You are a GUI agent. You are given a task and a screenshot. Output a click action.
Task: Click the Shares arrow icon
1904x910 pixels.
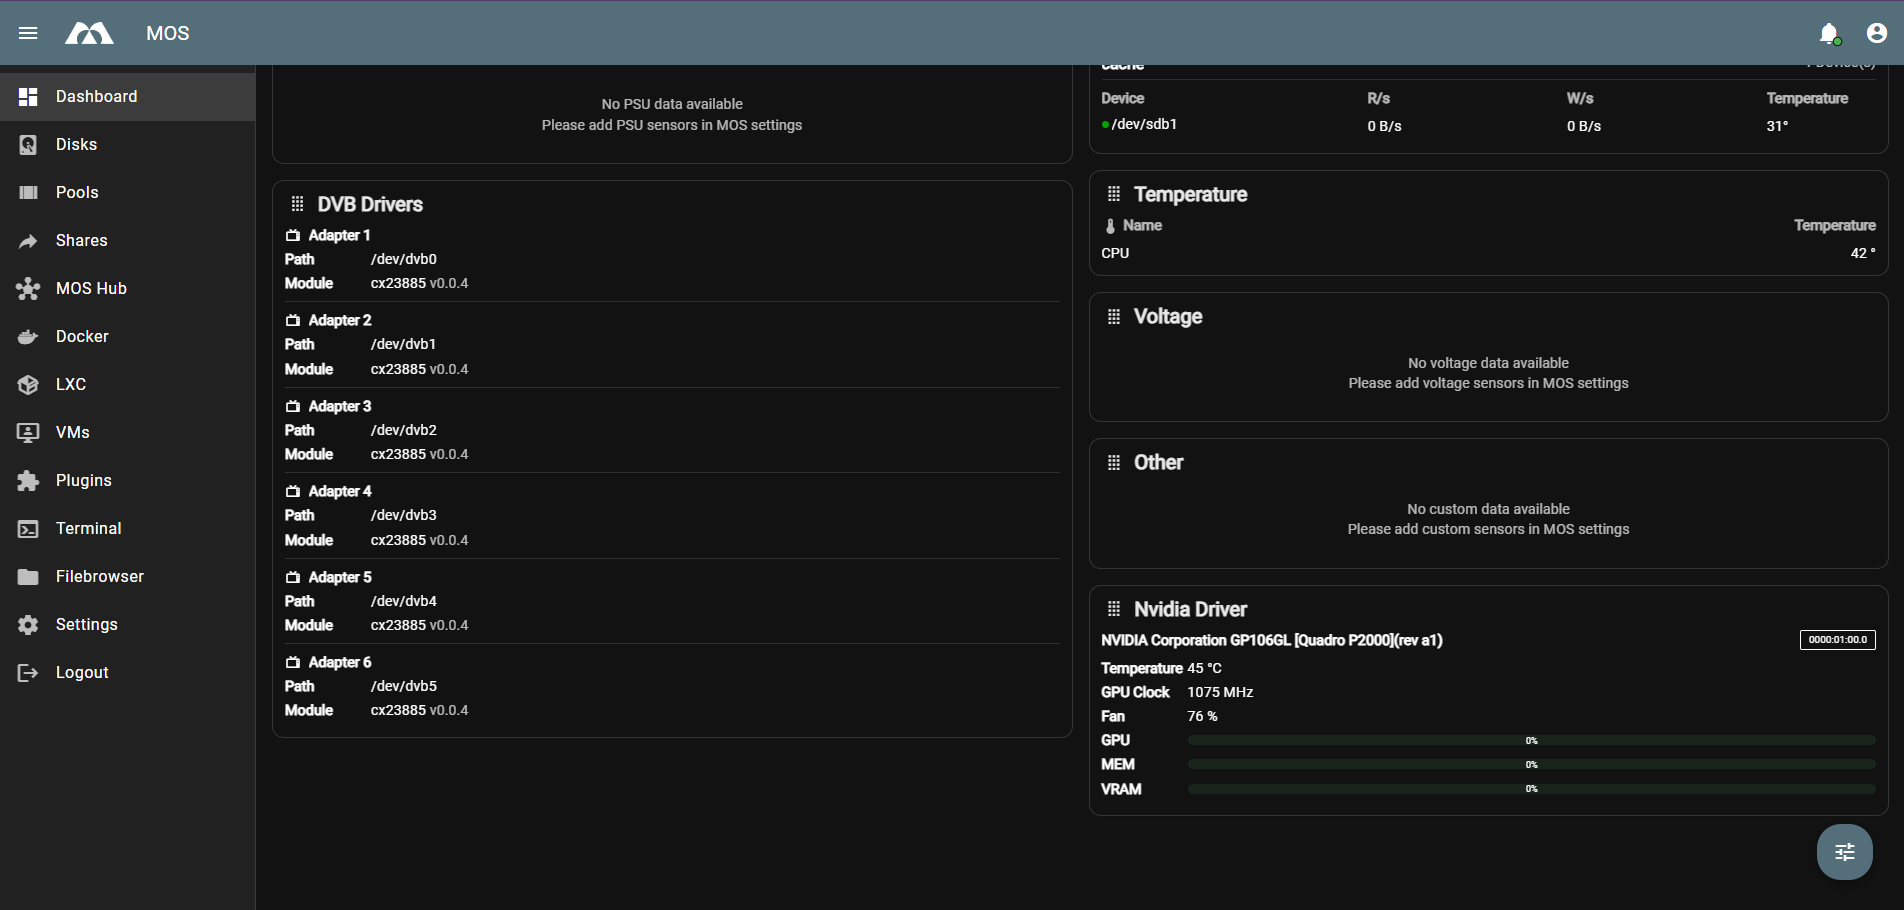[27, 240]
